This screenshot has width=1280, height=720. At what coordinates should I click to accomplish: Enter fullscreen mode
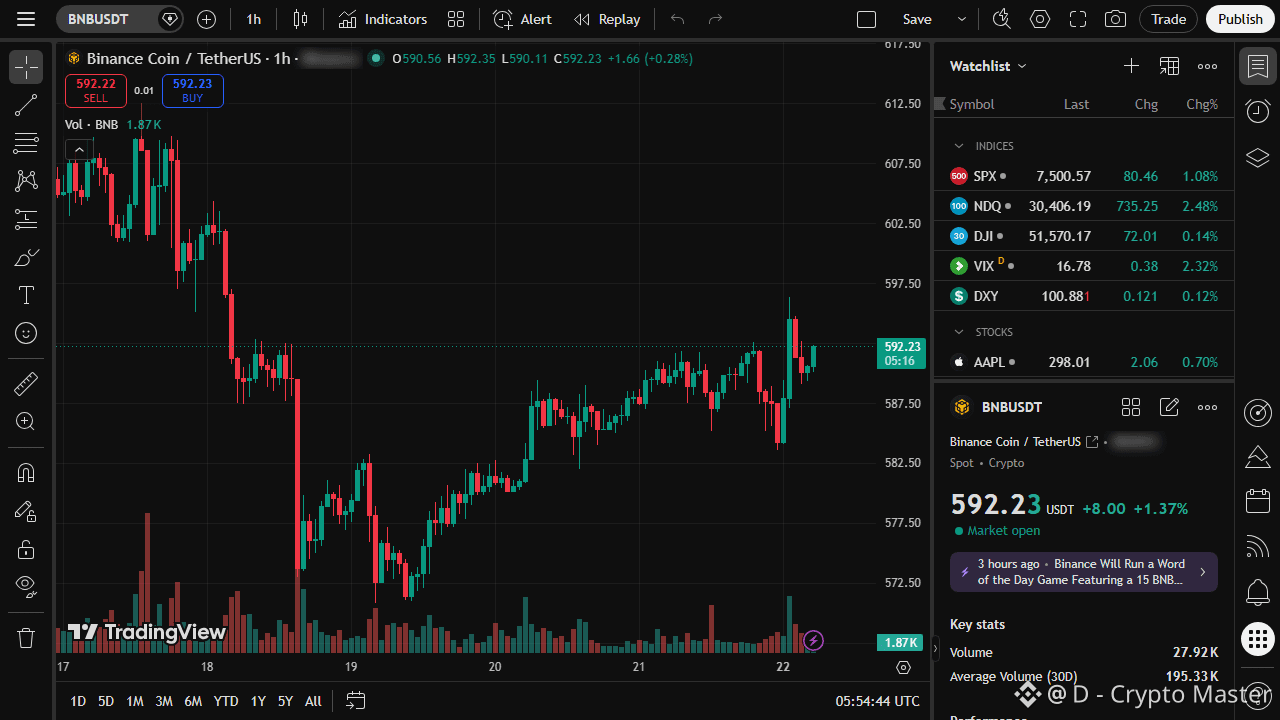(1078, 19)
